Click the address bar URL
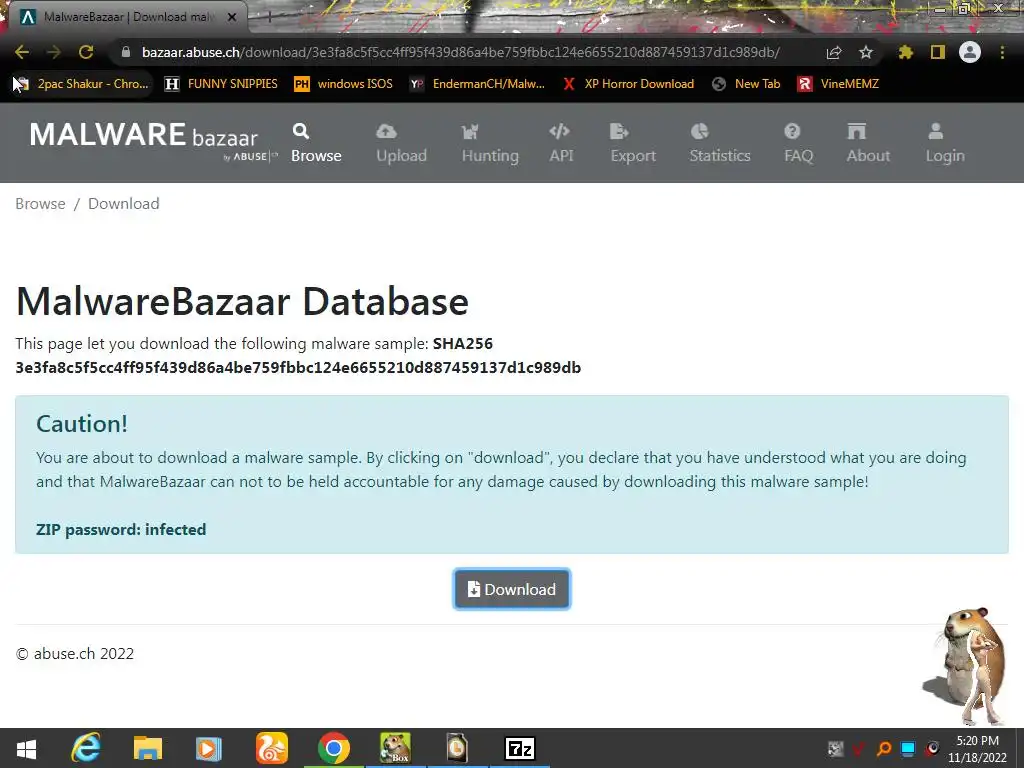The image size is (1024, 768). click(460, 52)
